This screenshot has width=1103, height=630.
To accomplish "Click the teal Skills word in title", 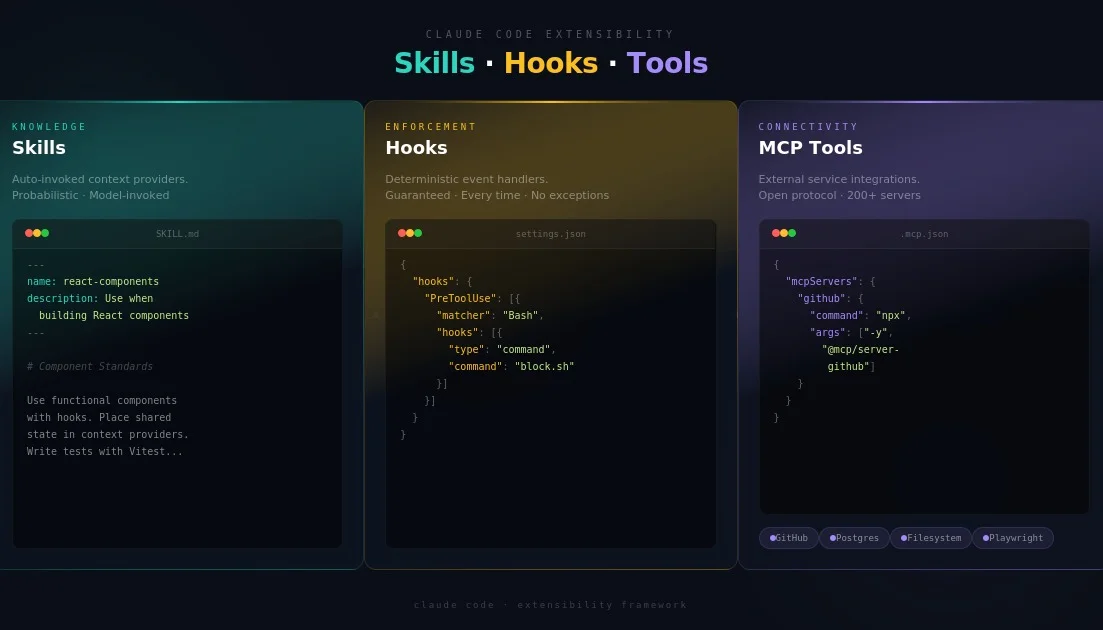I will pyautogui.click(x=434, y=63).
